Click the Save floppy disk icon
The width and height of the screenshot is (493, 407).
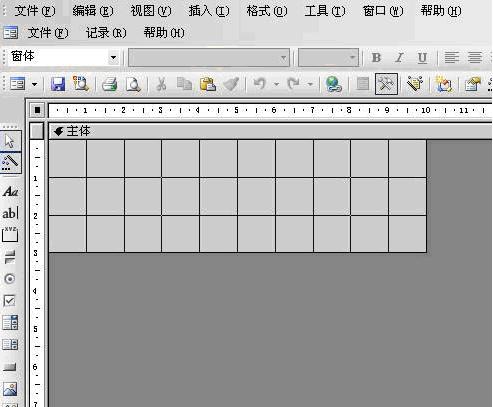[58, 84]
